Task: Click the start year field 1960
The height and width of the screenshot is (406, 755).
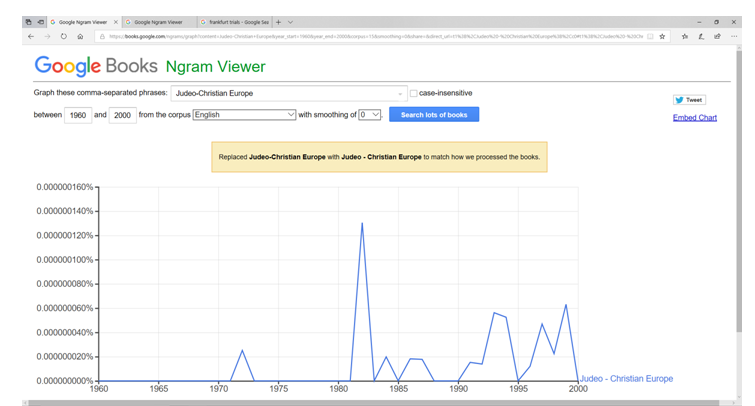Action: click(x=78, y=115)
